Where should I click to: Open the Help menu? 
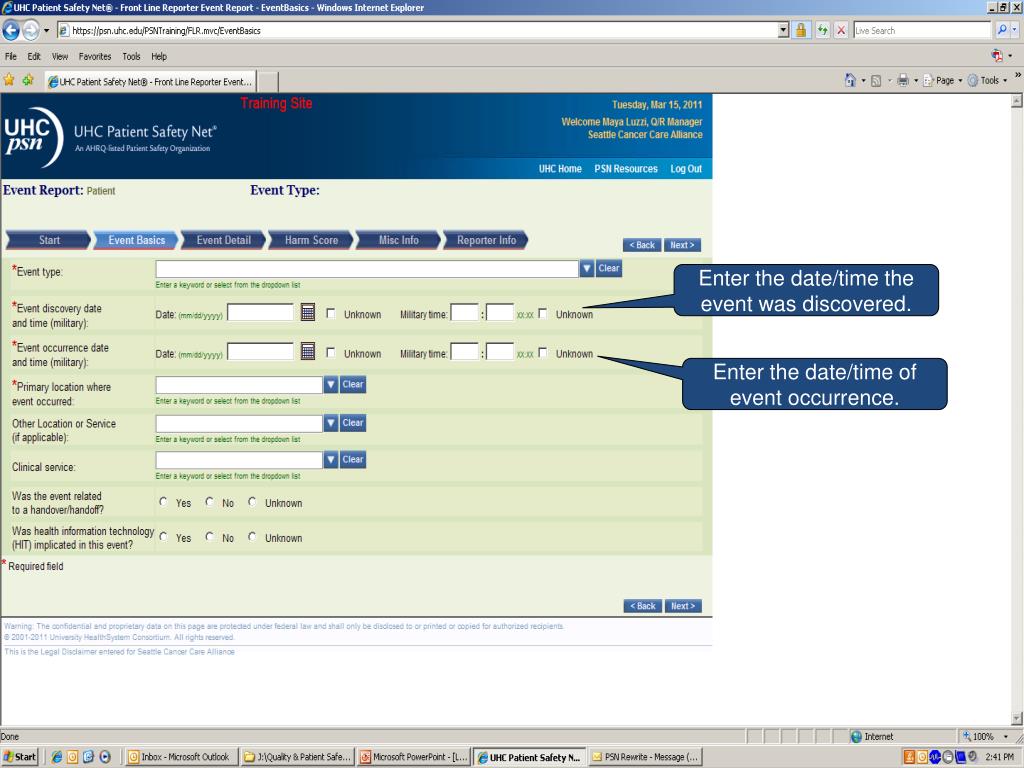pos(159,56)
